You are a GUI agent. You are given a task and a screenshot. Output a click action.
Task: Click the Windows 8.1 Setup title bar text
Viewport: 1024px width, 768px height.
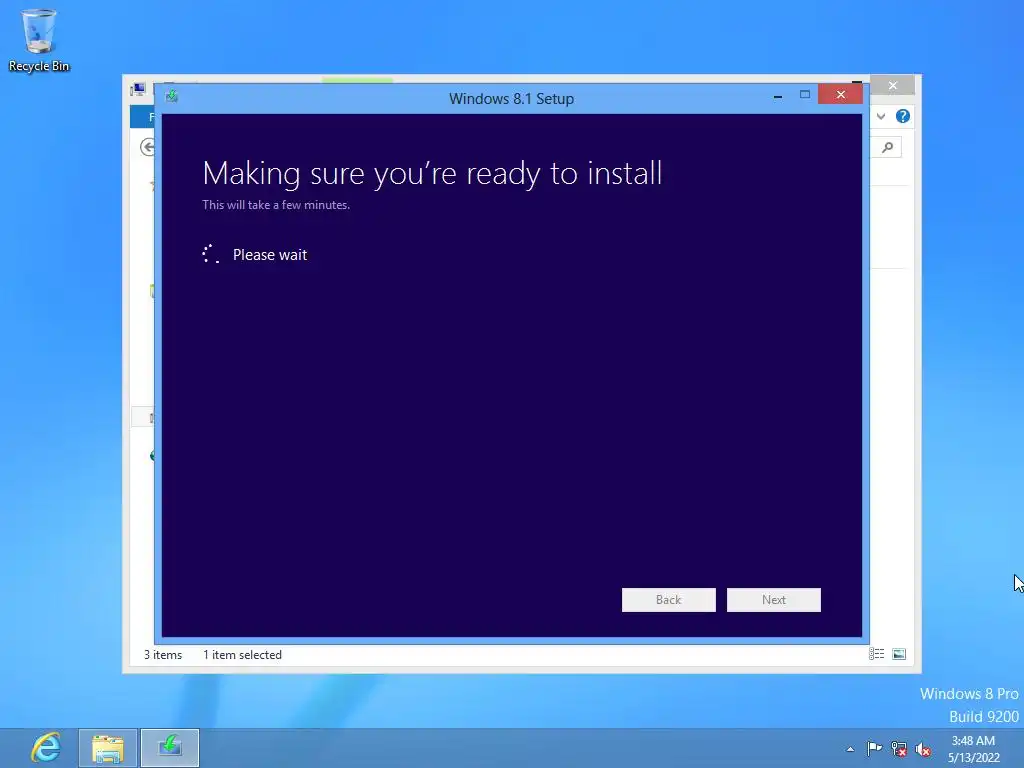[511, 99]
